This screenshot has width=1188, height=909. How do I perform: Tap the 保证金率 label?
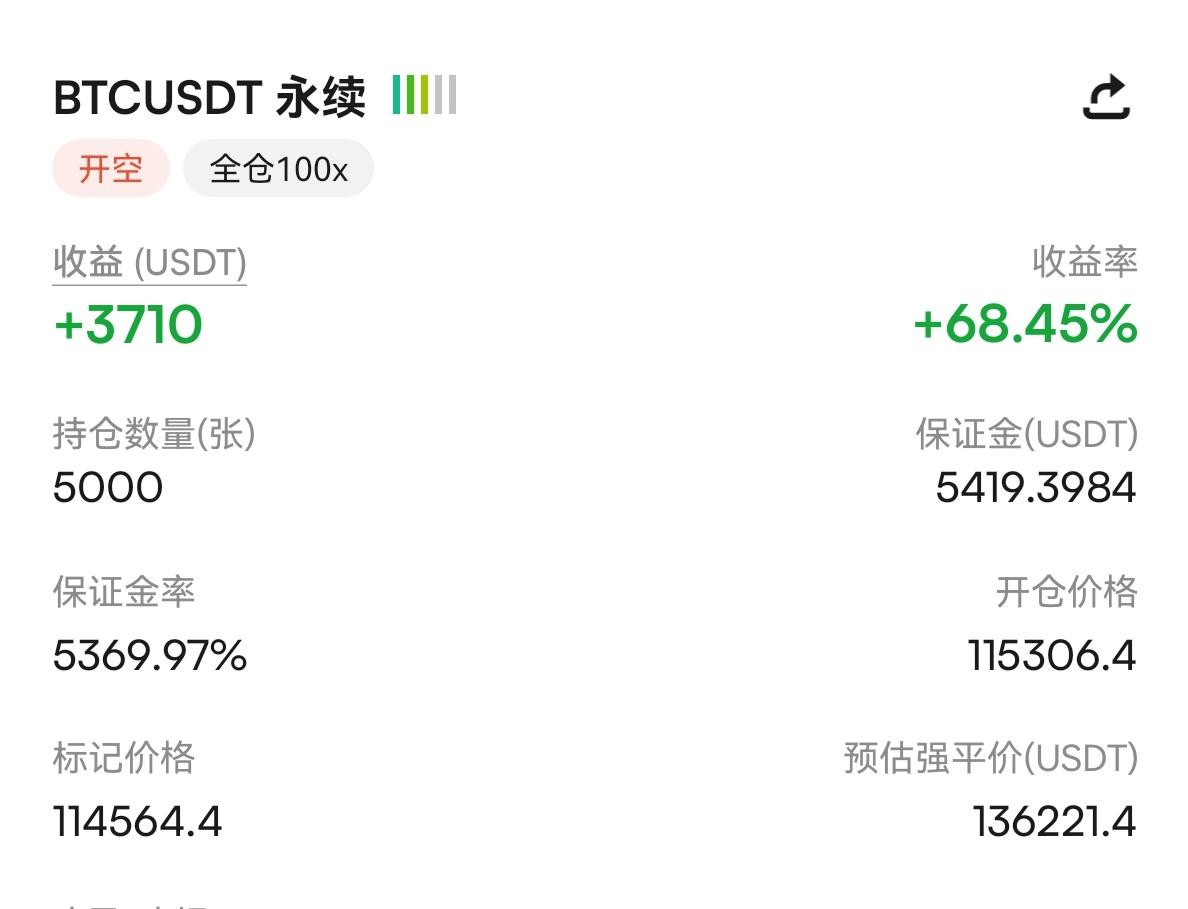coord(123,592)
